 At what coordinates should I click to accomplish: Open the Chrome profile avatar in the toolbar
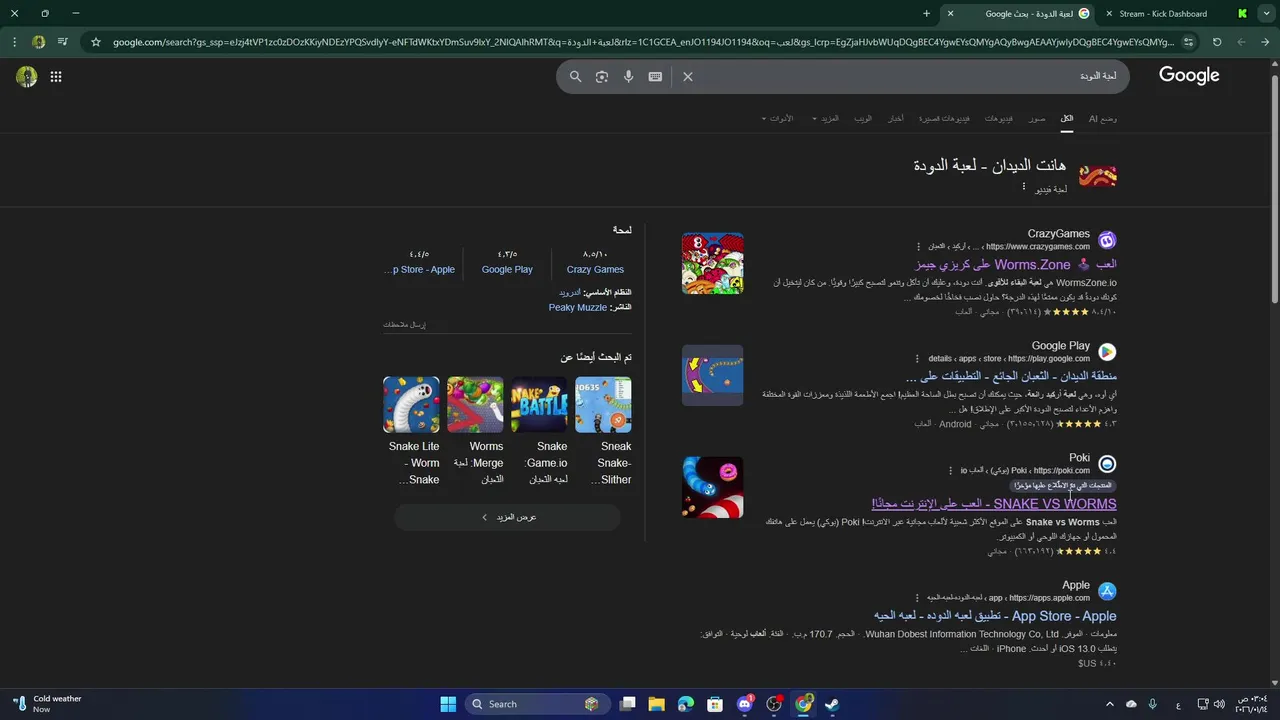click(38, 42)
